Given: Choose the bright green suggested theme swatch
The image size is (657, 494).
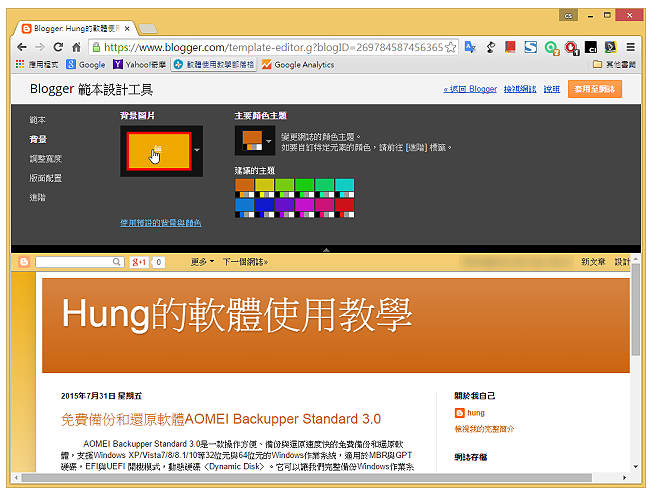Looking at the screenshot, I should [x=305, y=188].
